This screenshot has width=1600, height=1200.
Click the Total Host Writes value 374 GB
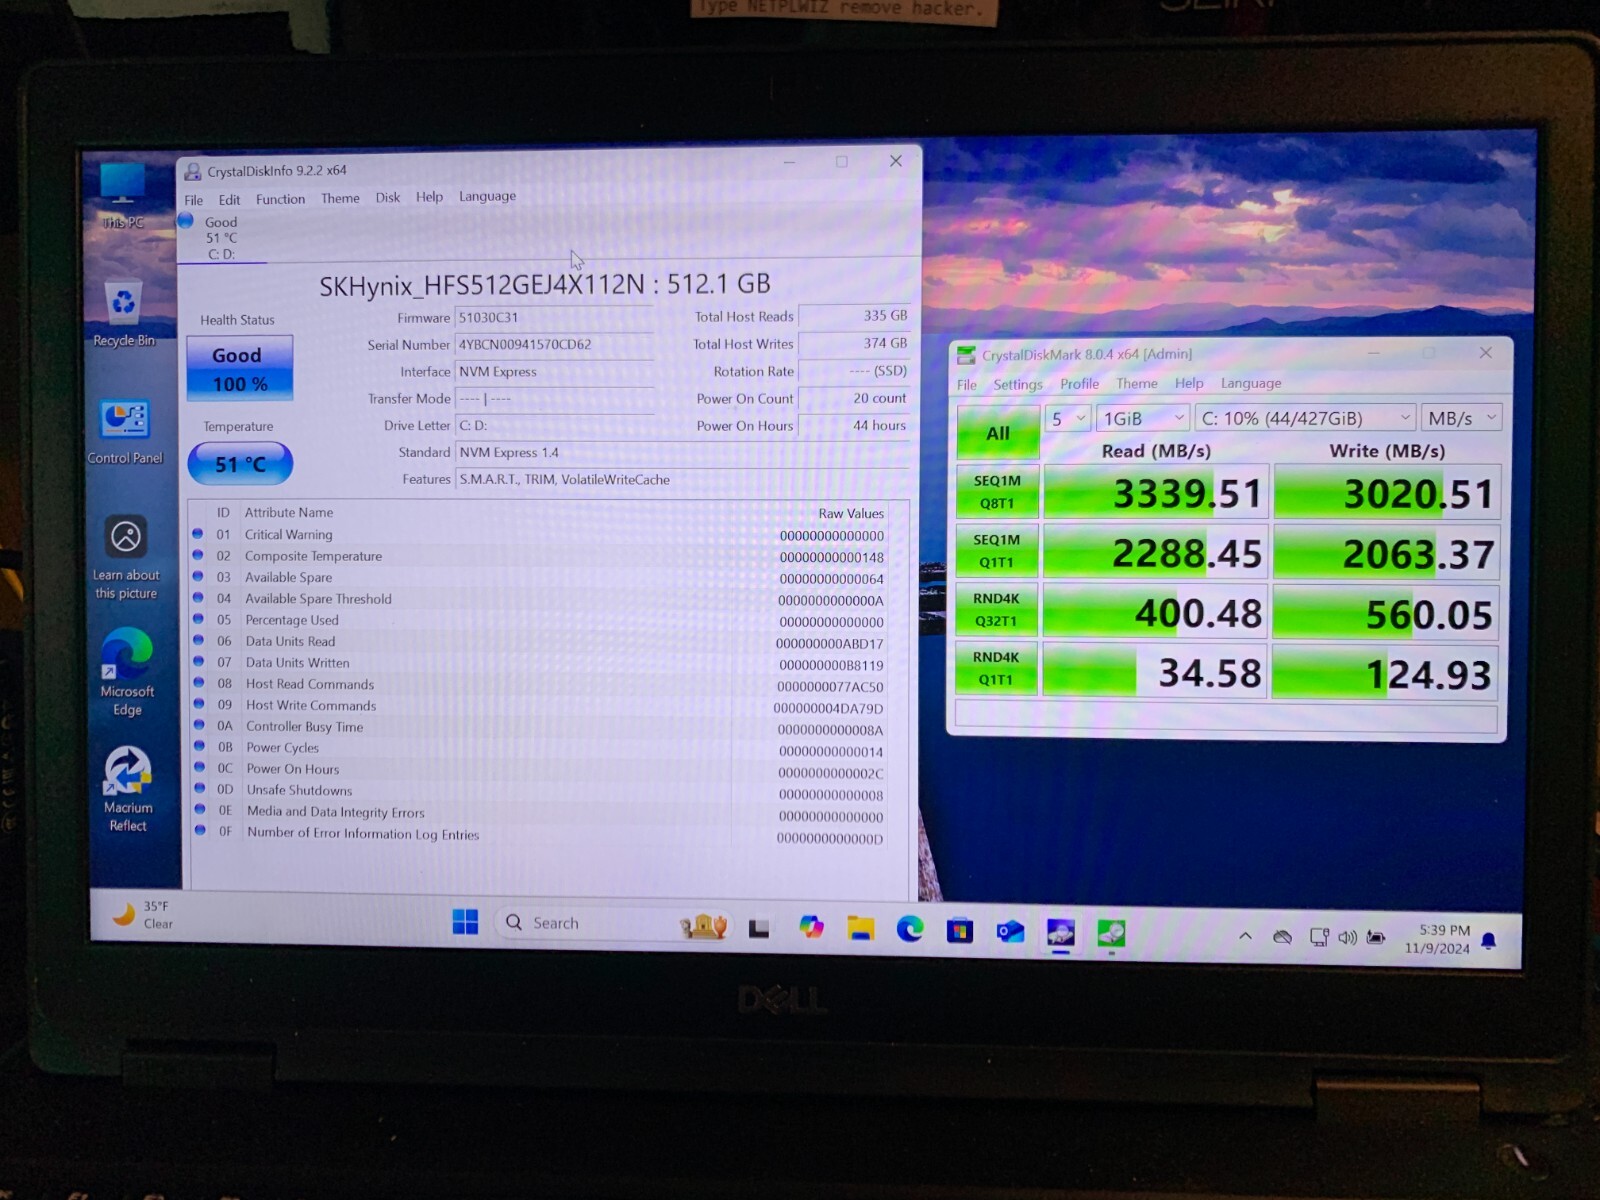[853, 343]
